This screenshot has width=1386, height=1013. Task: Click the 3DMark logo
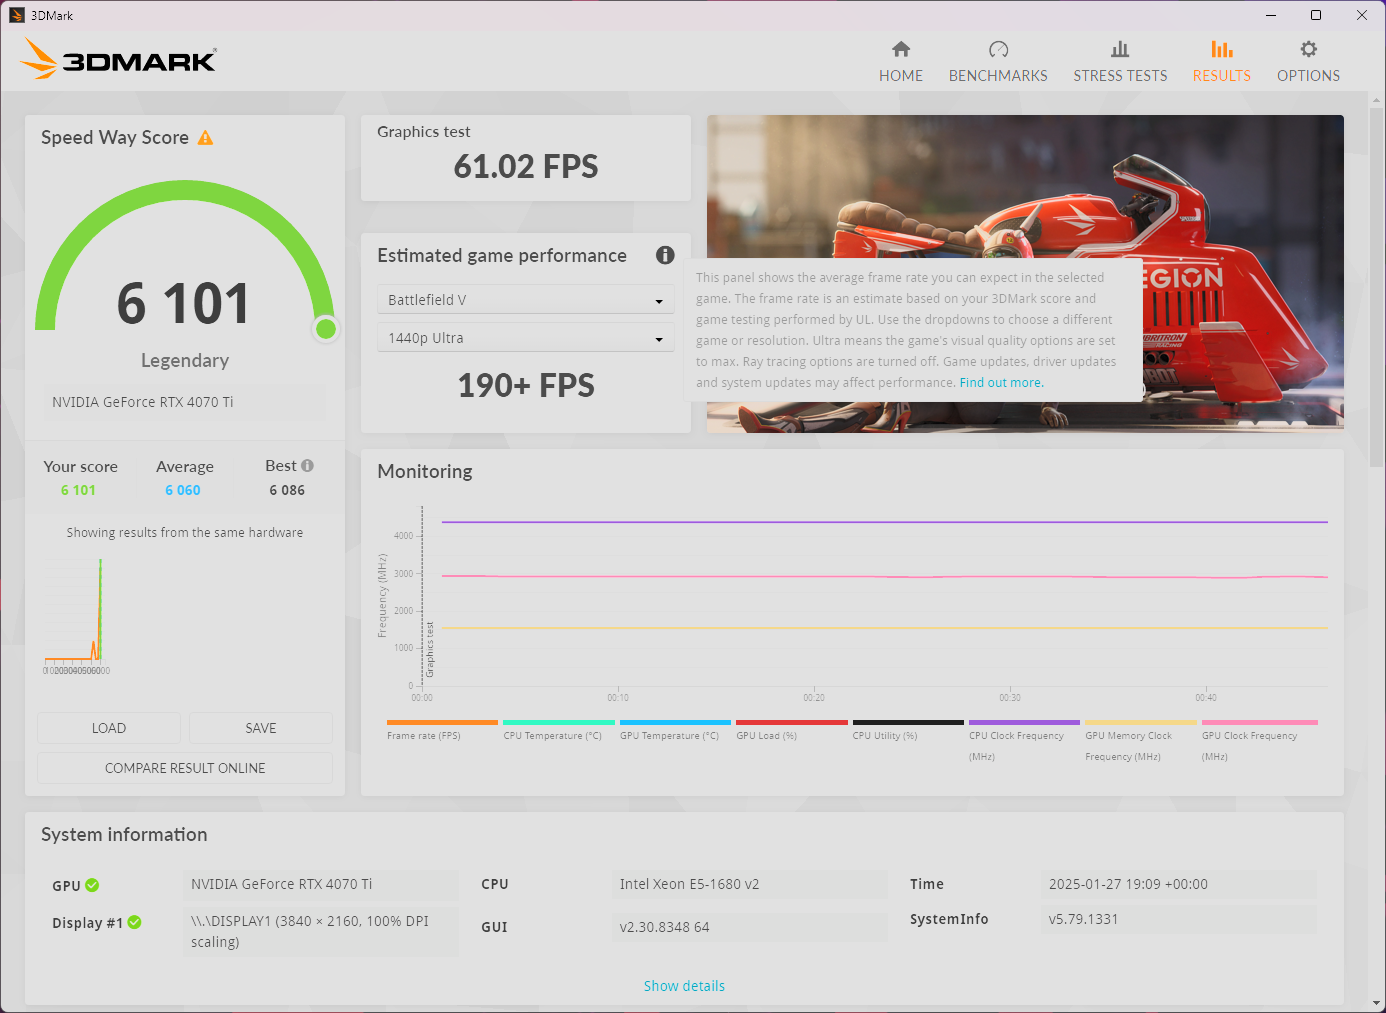pyautogui.click(x=118, y=59)
